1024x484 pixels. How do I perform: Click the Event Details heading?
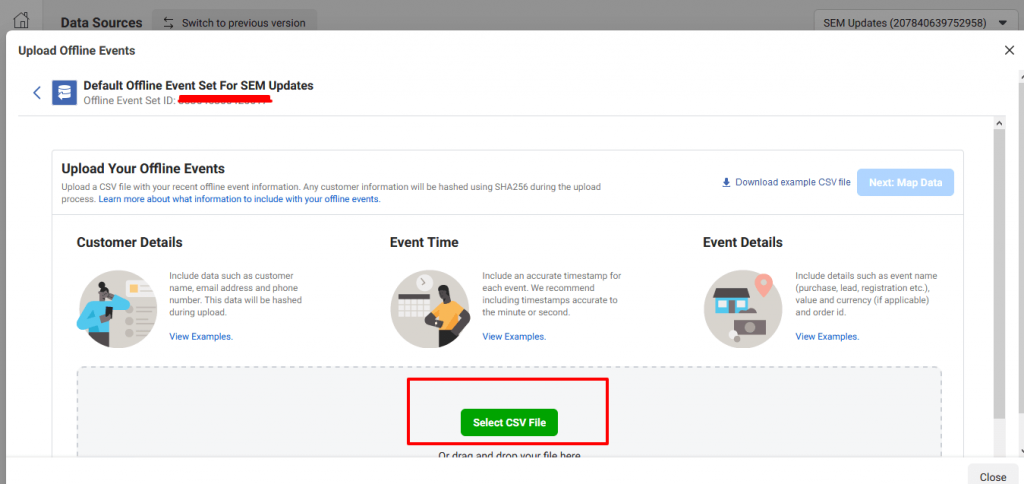(743, 242)
